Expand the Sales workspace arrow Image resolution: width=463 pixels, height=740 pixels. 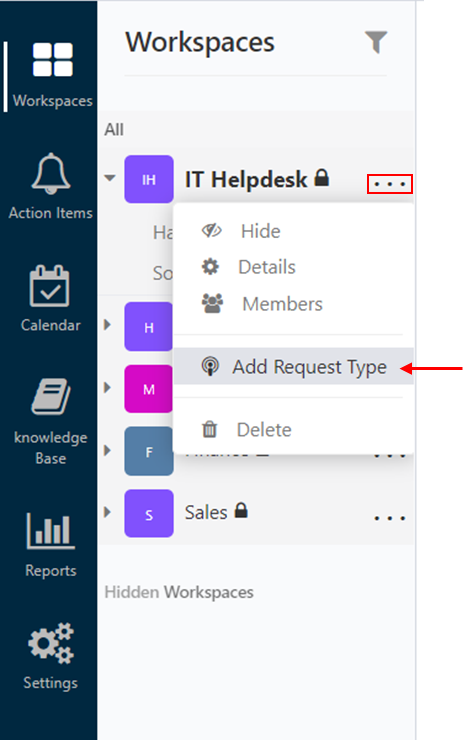pyautogui.click(x=107, y=512)
